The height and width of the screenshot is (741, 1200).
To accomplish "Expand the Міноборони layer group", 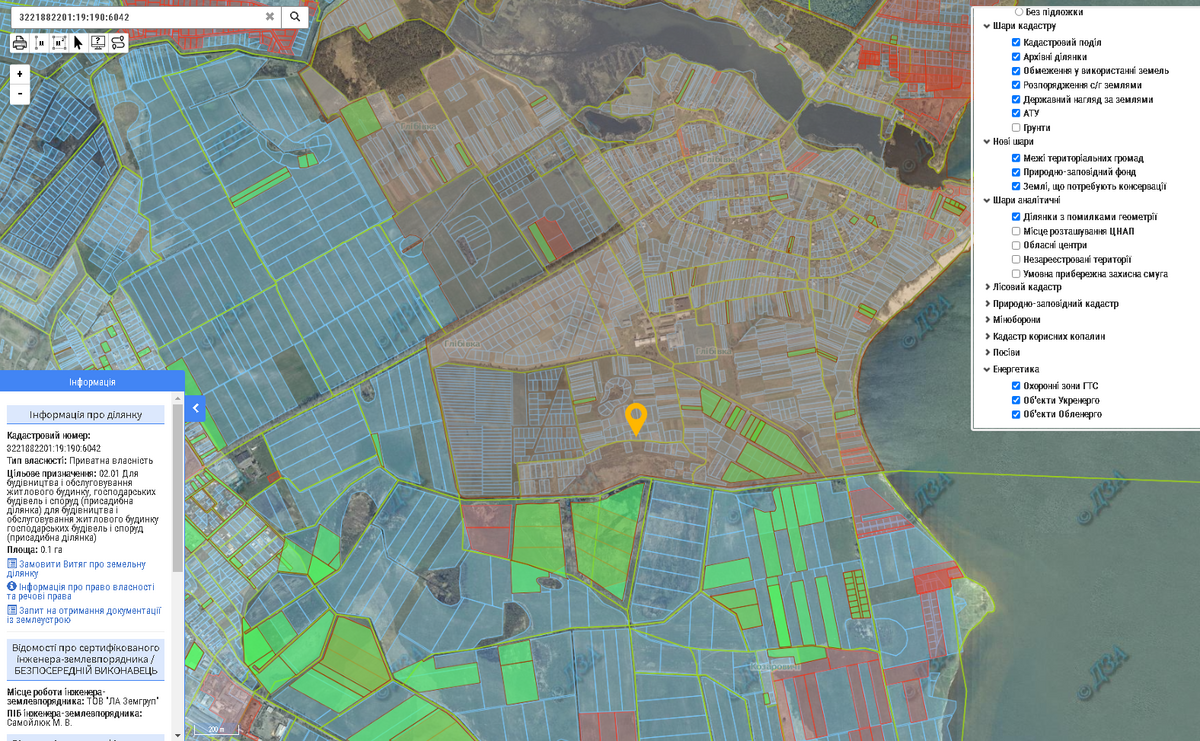I will pos(987,320).
